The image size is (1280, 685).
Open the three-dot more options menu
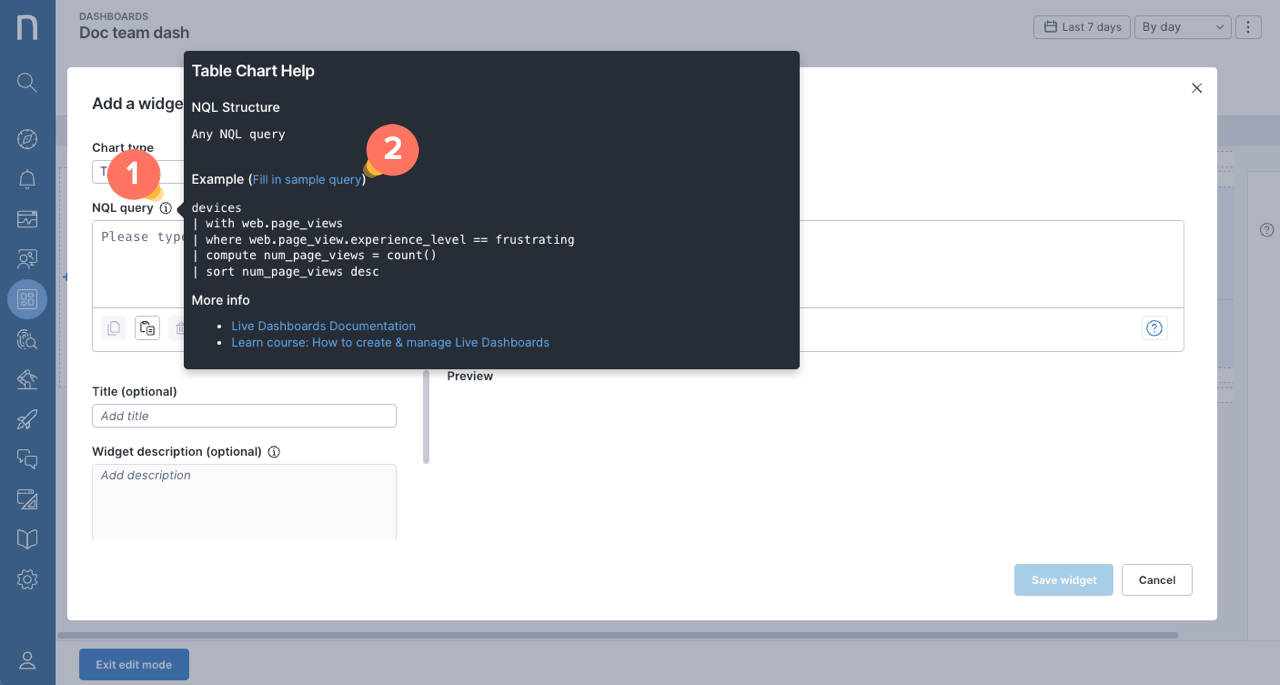point(1248,27)
